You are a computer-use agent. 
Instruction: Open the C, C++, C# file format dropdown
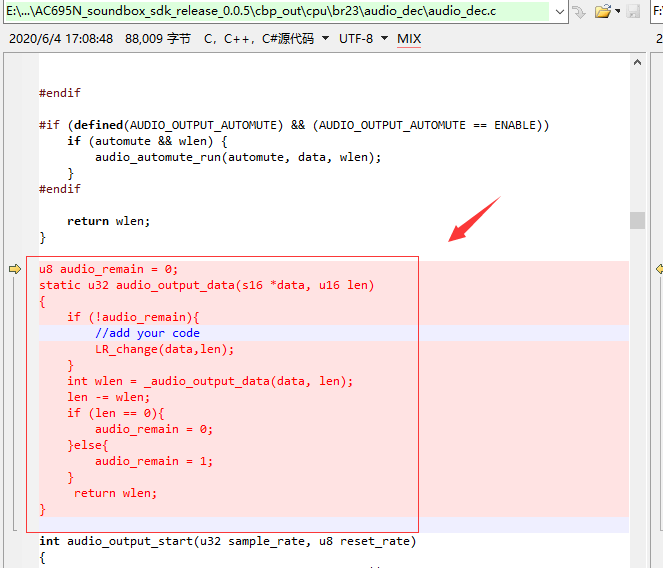(325, 38)
